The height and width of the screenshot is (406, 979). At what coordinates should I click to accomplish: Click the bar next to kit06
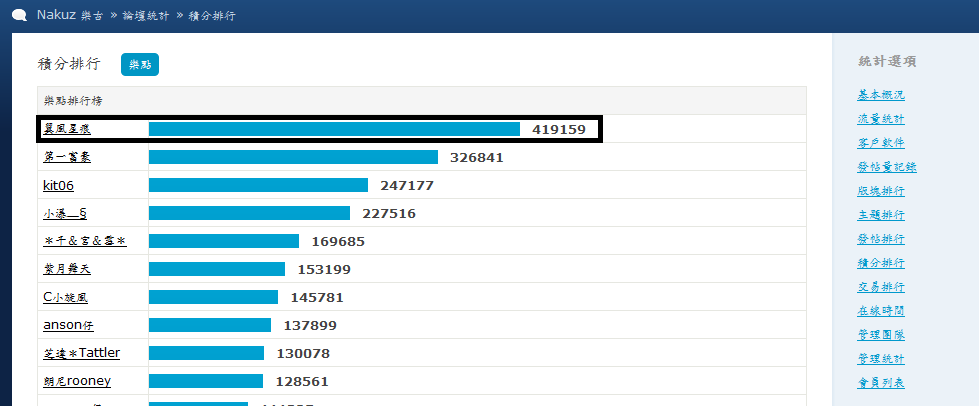pyautogui.click(x=258, y=185)
